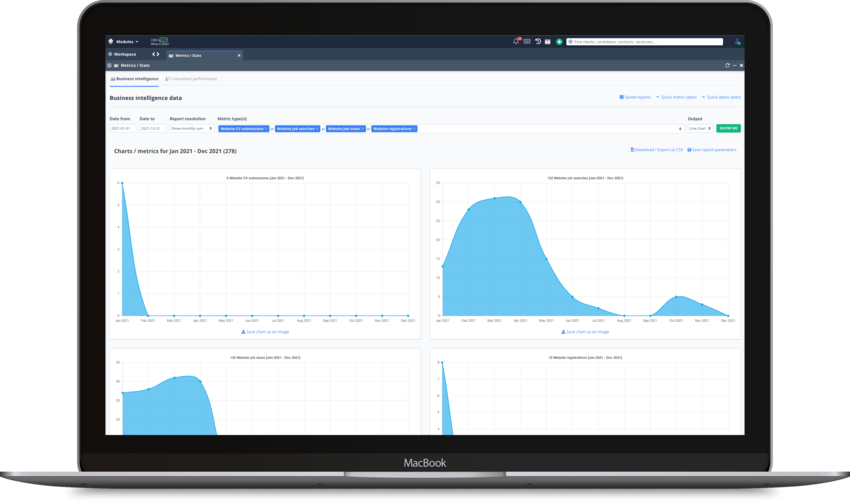Remove the Website job searches tag
The width and height of the screenshot is (850, 503).
[317, 129]
